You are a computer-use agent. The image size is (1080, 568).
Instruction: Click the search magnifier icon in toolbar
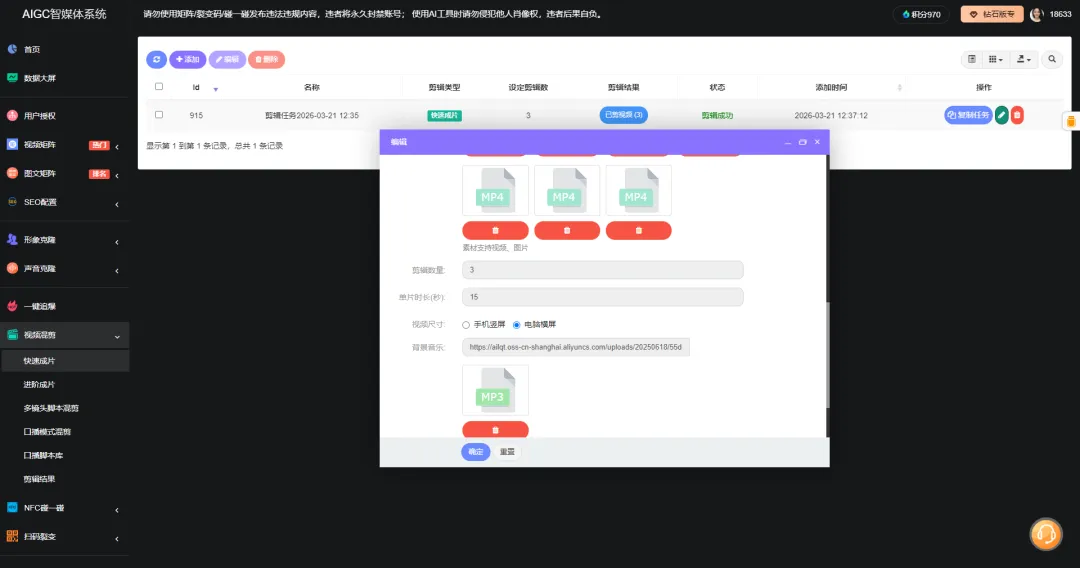pyautogui.click(x=1052, y=59)
